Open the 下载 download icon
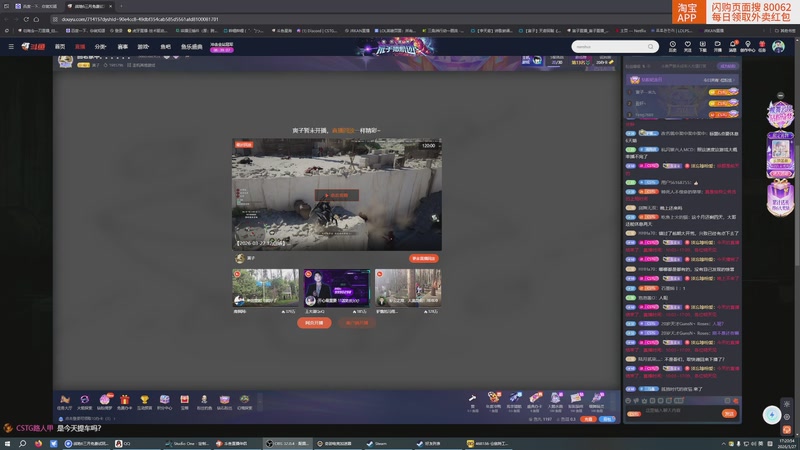 tap(703, 46)
